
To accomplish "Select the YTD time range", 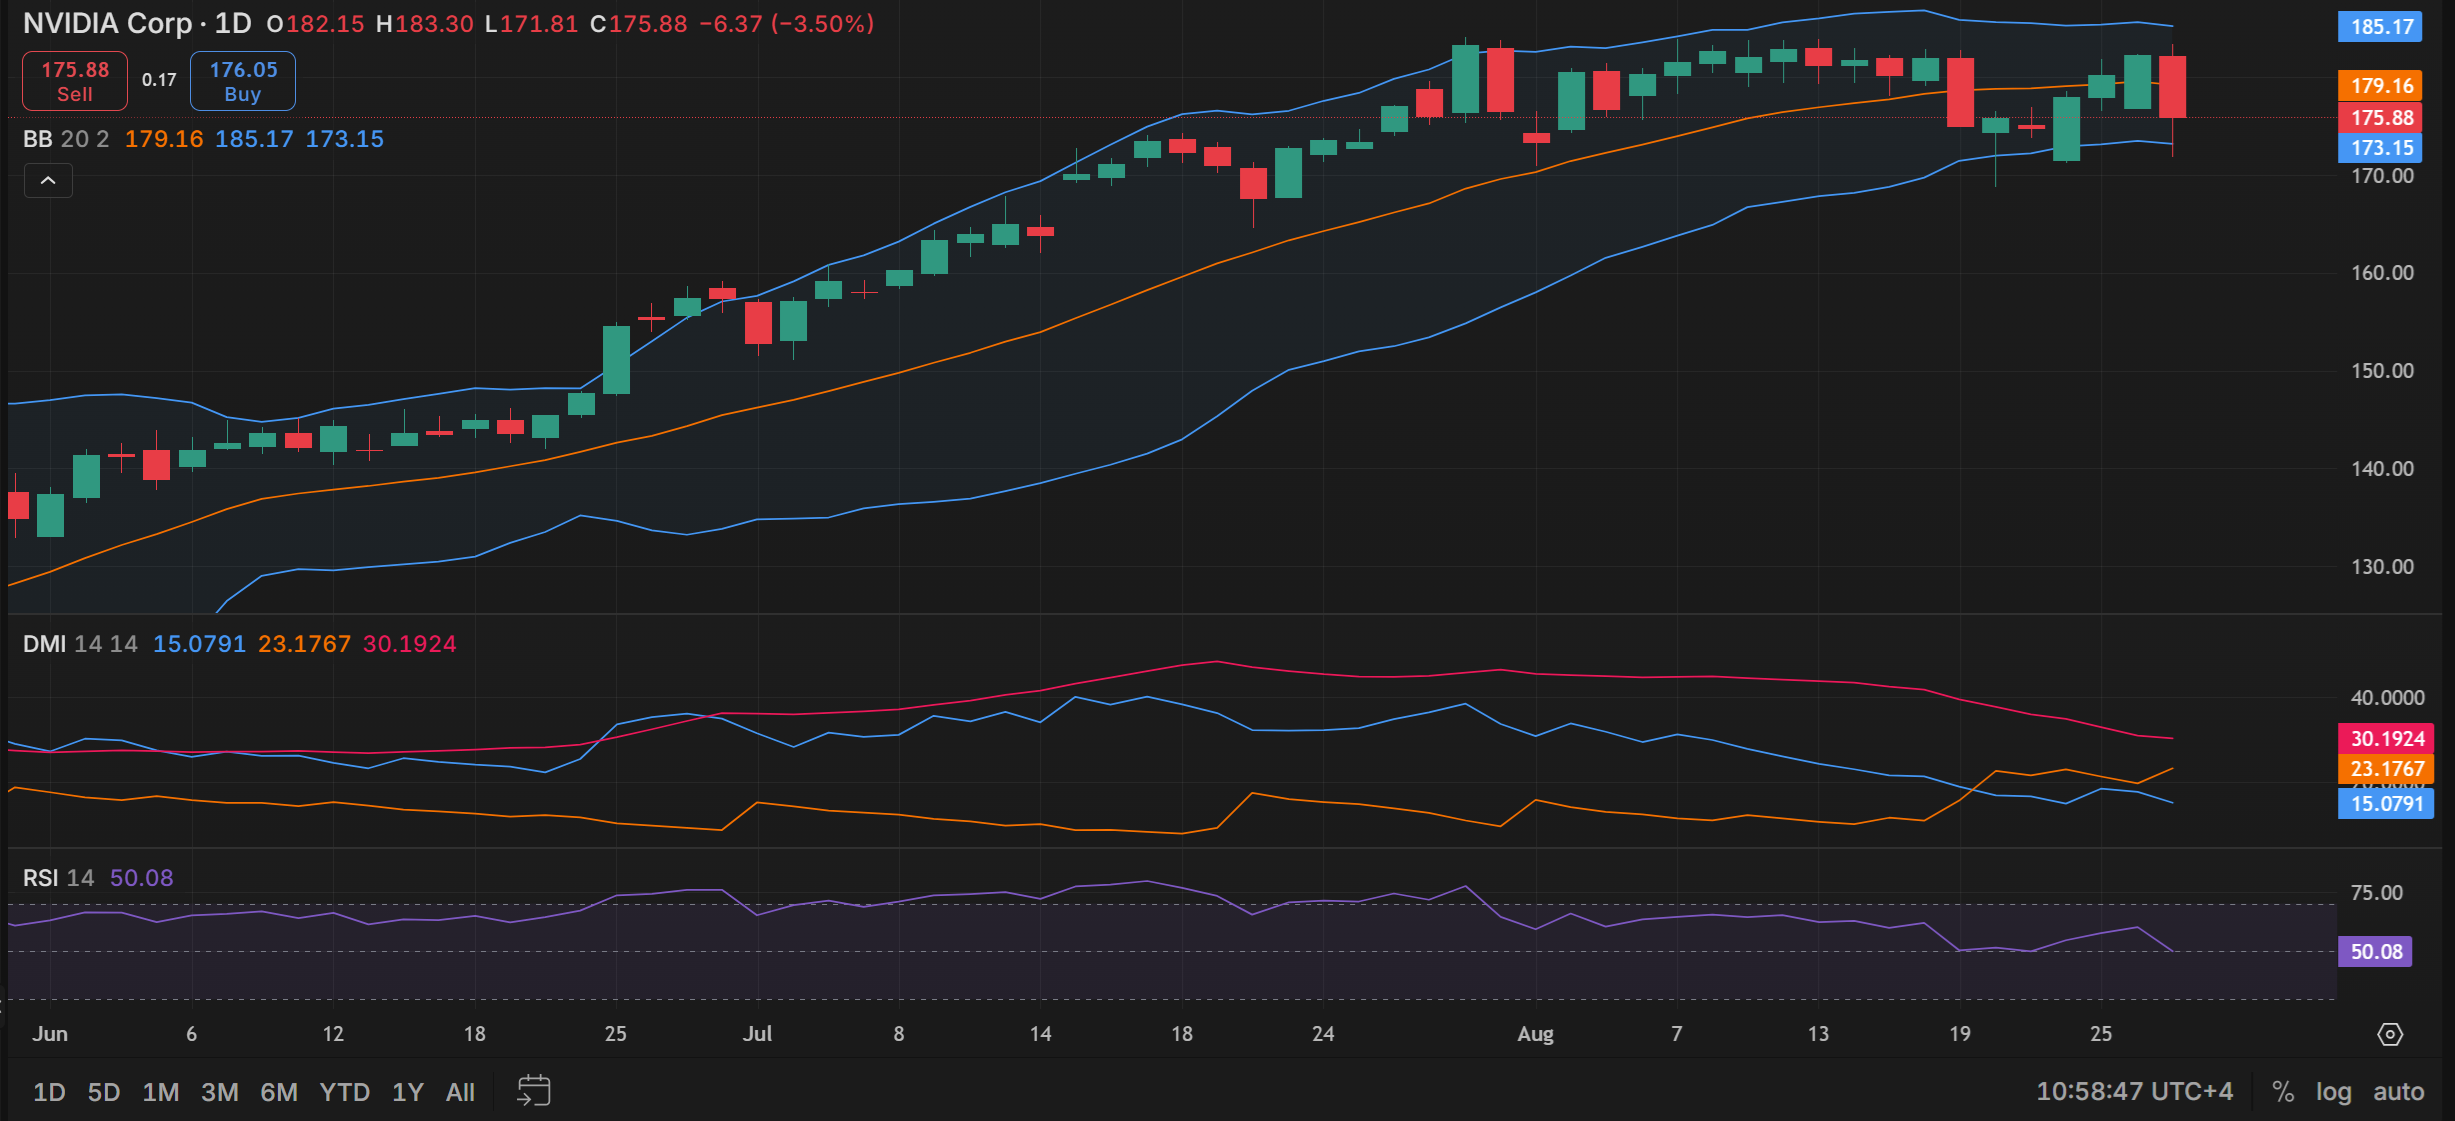I will [x=345, y=1092].
